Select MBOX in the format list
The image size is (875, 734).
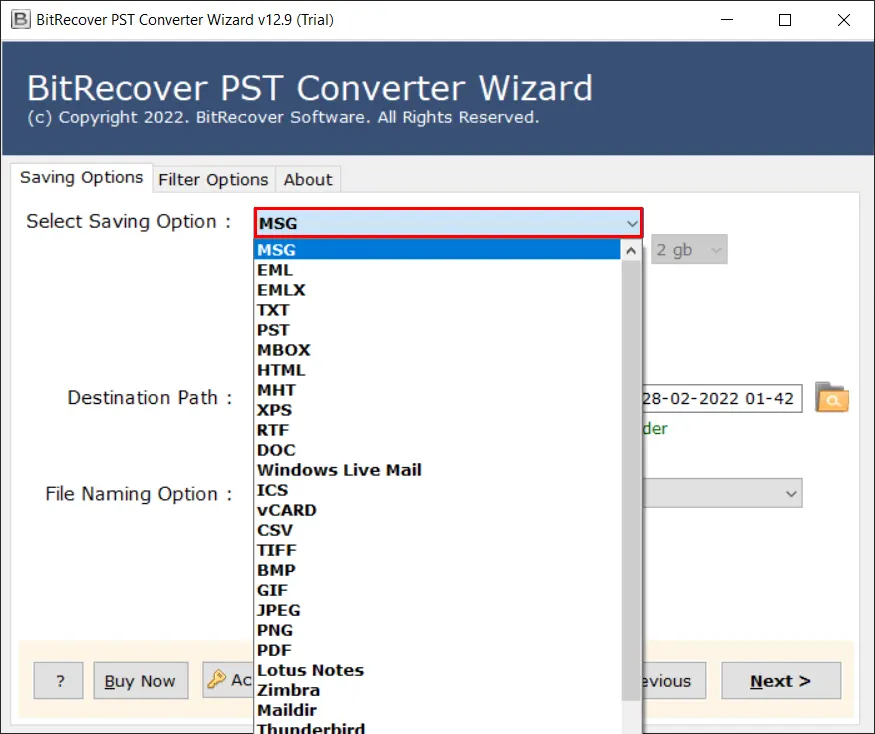284,350
